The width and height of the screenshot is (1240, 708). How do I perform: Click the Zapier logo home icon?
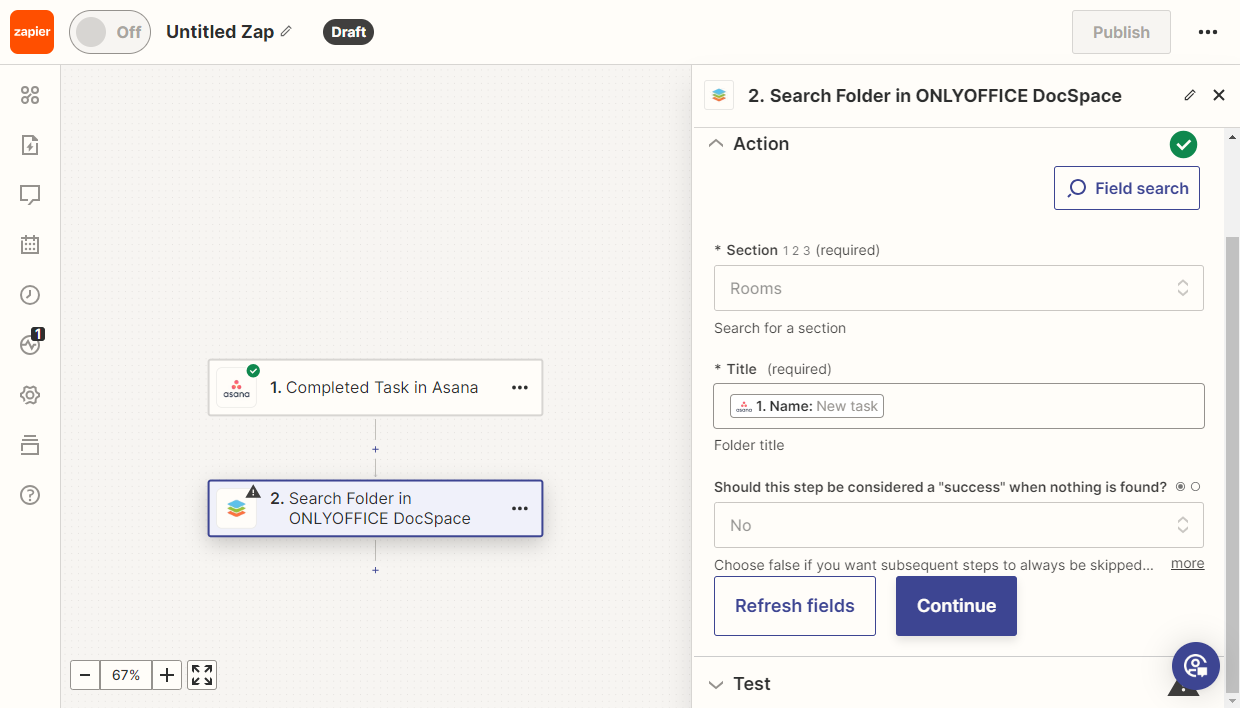pos(32,32)
